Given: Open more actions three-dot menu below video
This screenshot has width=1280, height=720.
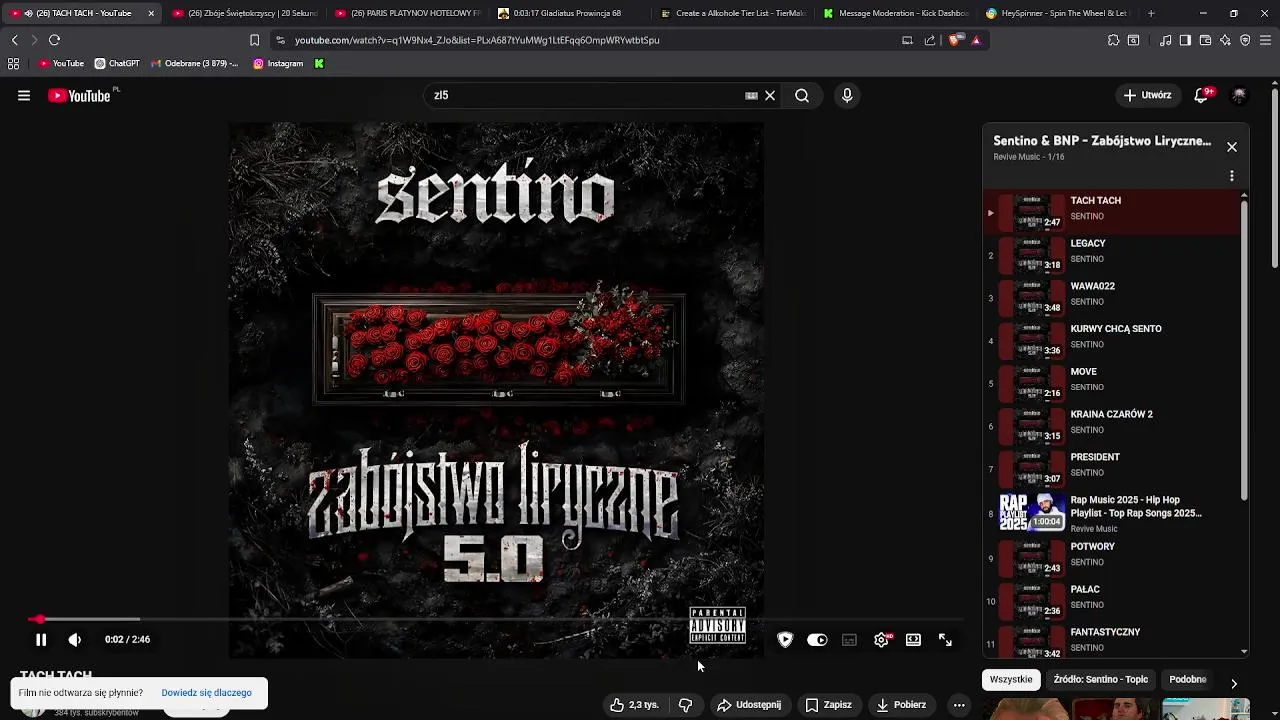Looking at the screenshot, I should click(x=959, y=705).
